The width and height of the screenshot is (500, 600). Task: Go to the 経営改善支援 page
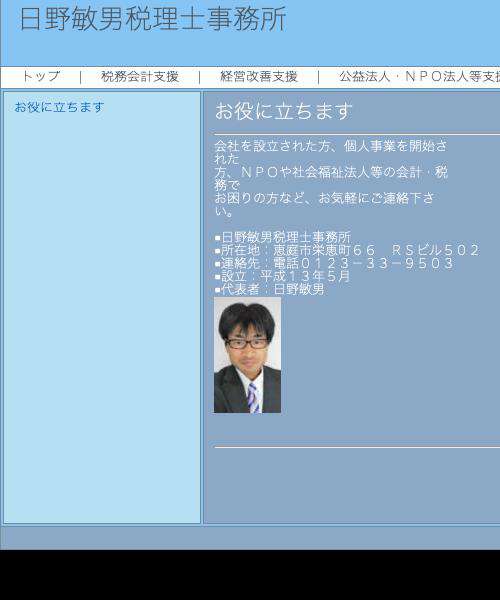click(259, 77)
